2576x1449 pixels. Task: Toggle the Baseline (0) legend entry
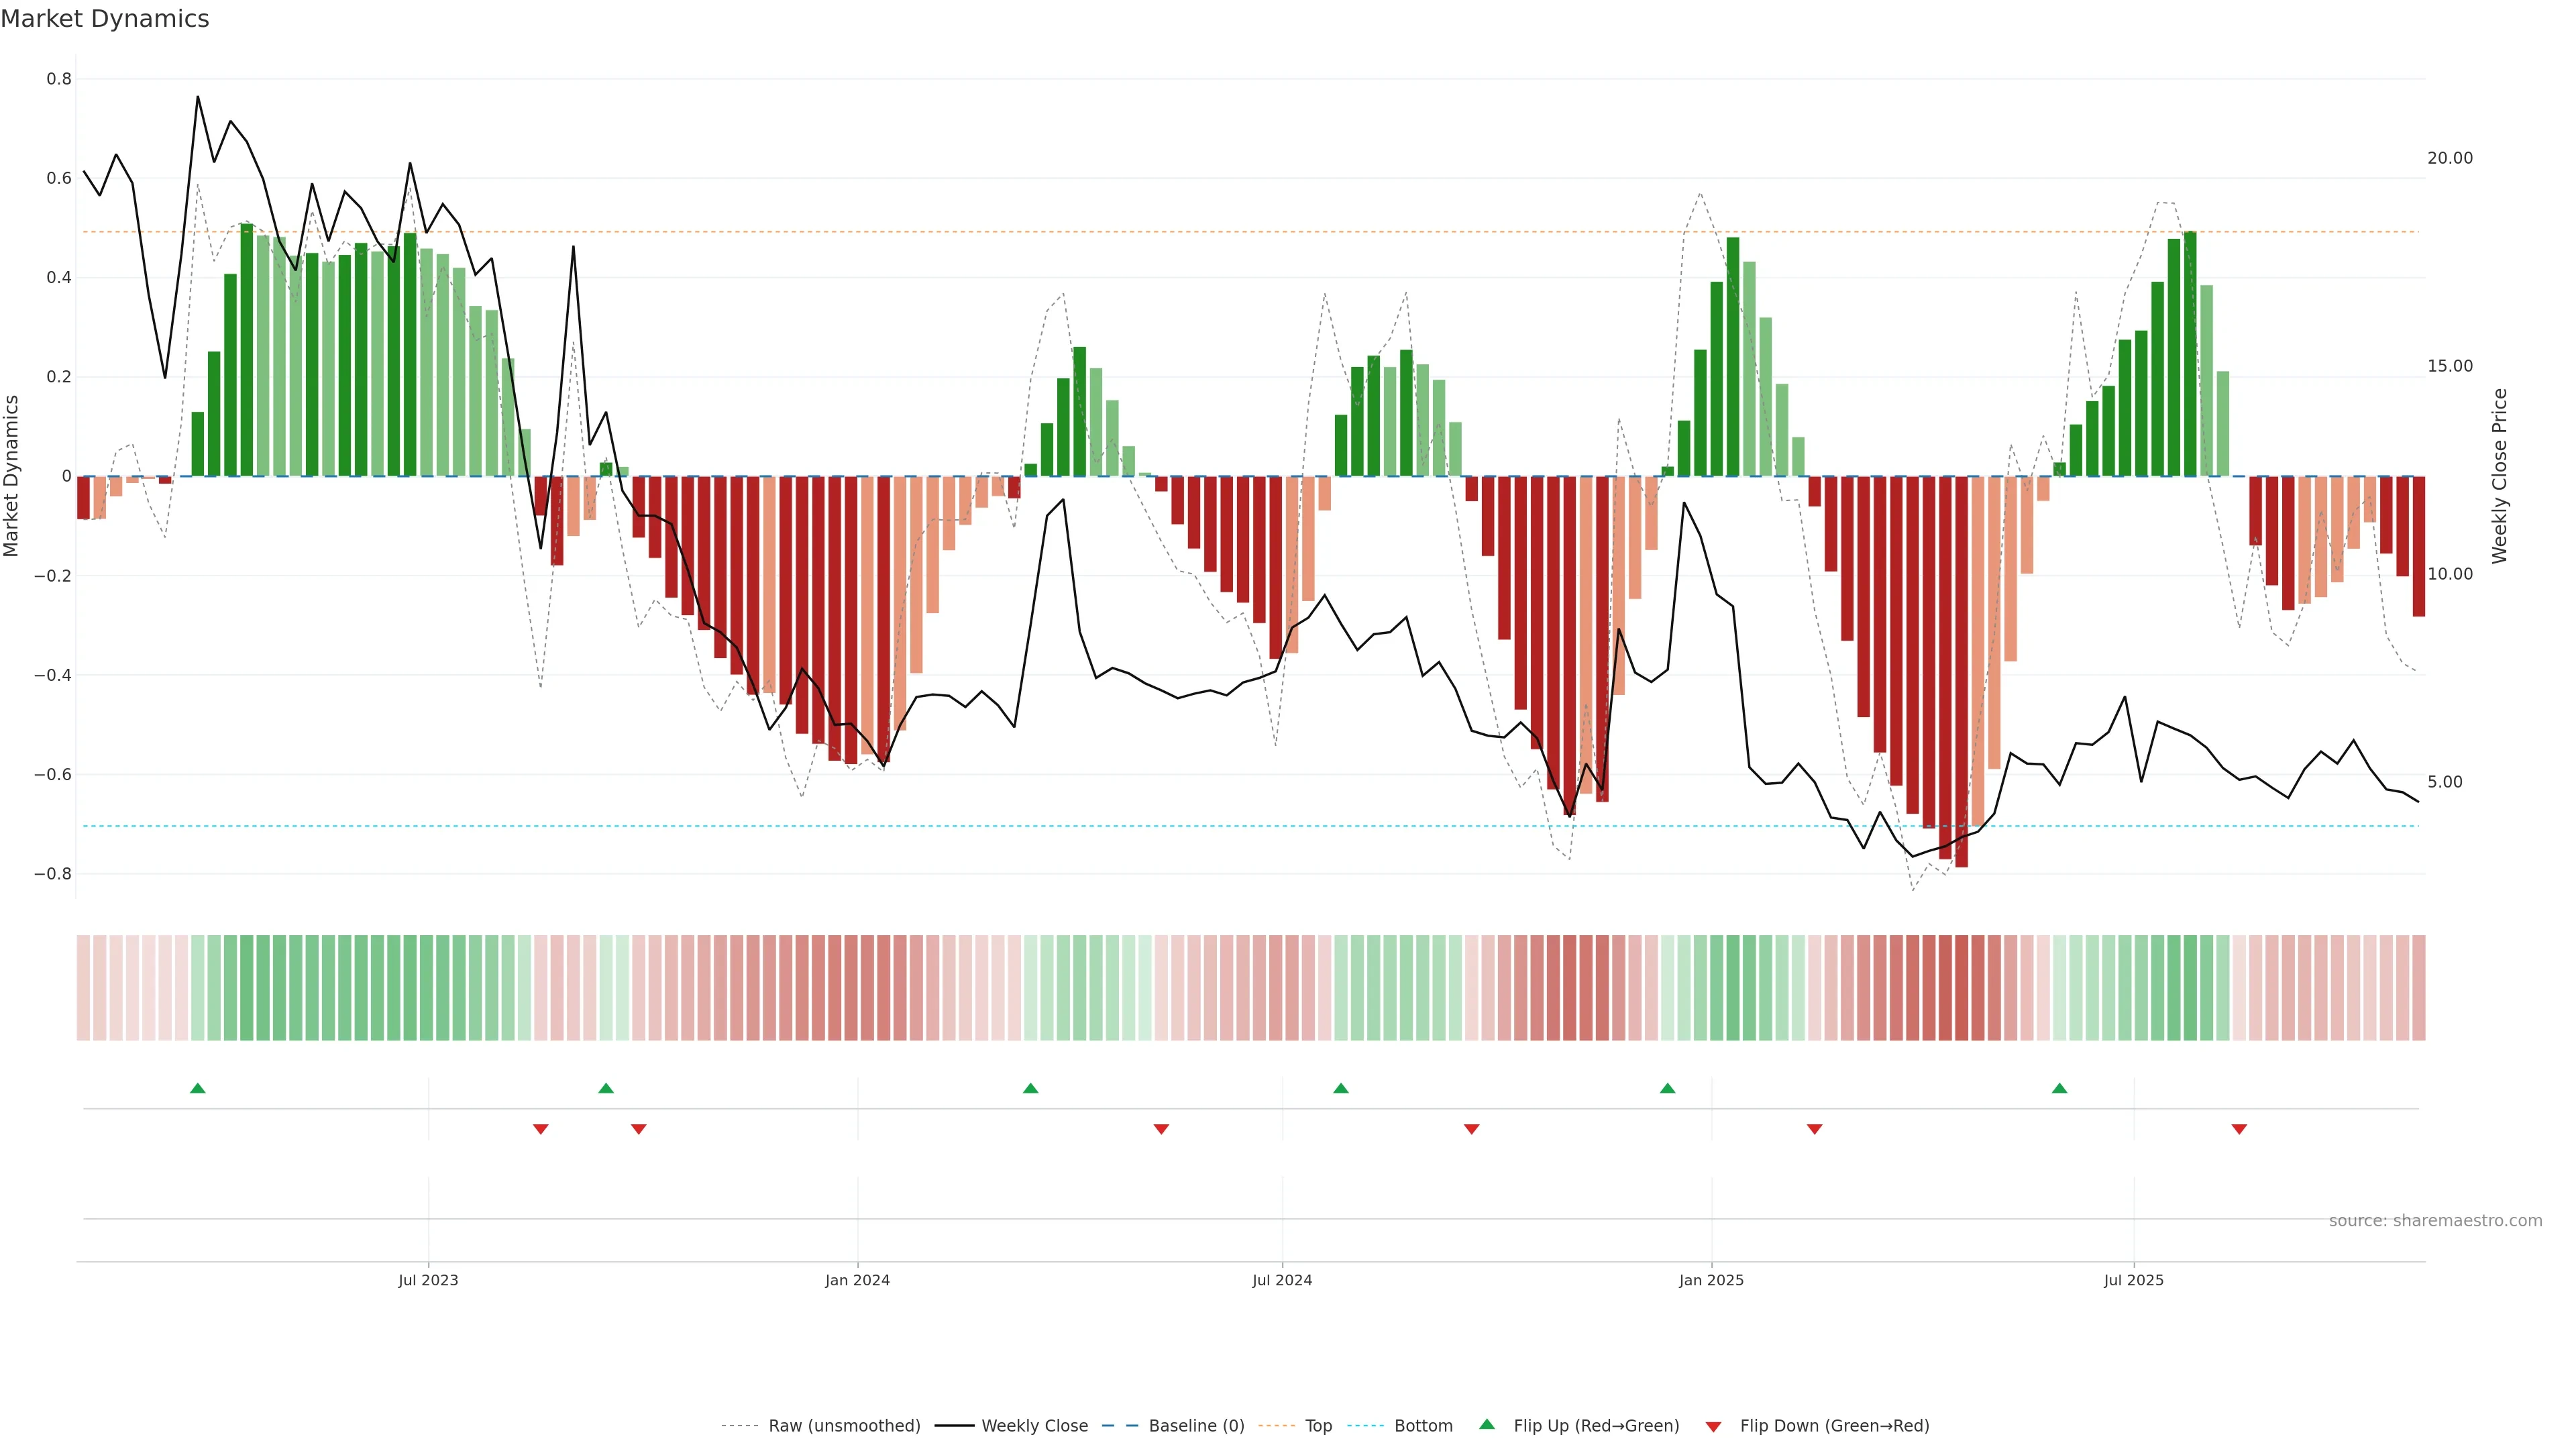click(x=1196, y=1426)
